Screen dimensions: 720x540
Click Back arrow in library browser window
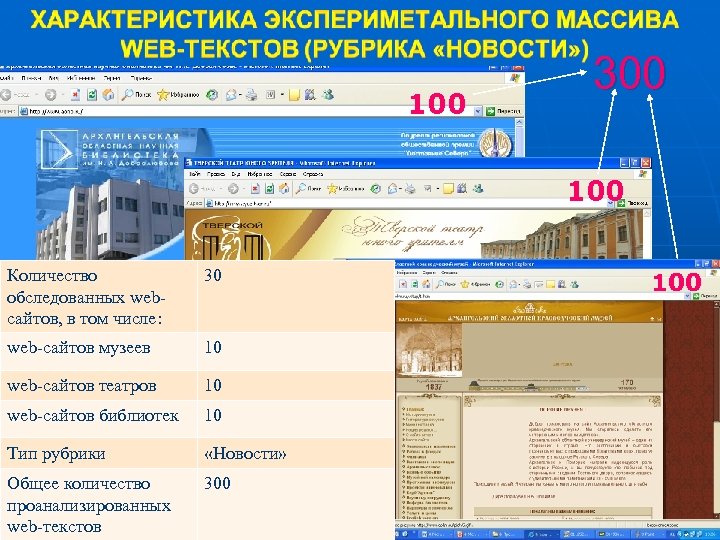coord(6,95)
